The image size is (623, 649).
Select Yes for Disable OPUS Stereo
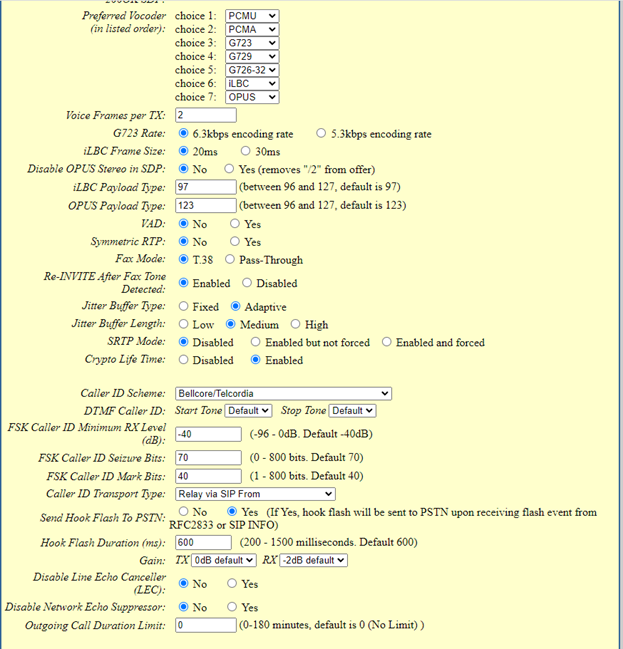tap(229, 168)
